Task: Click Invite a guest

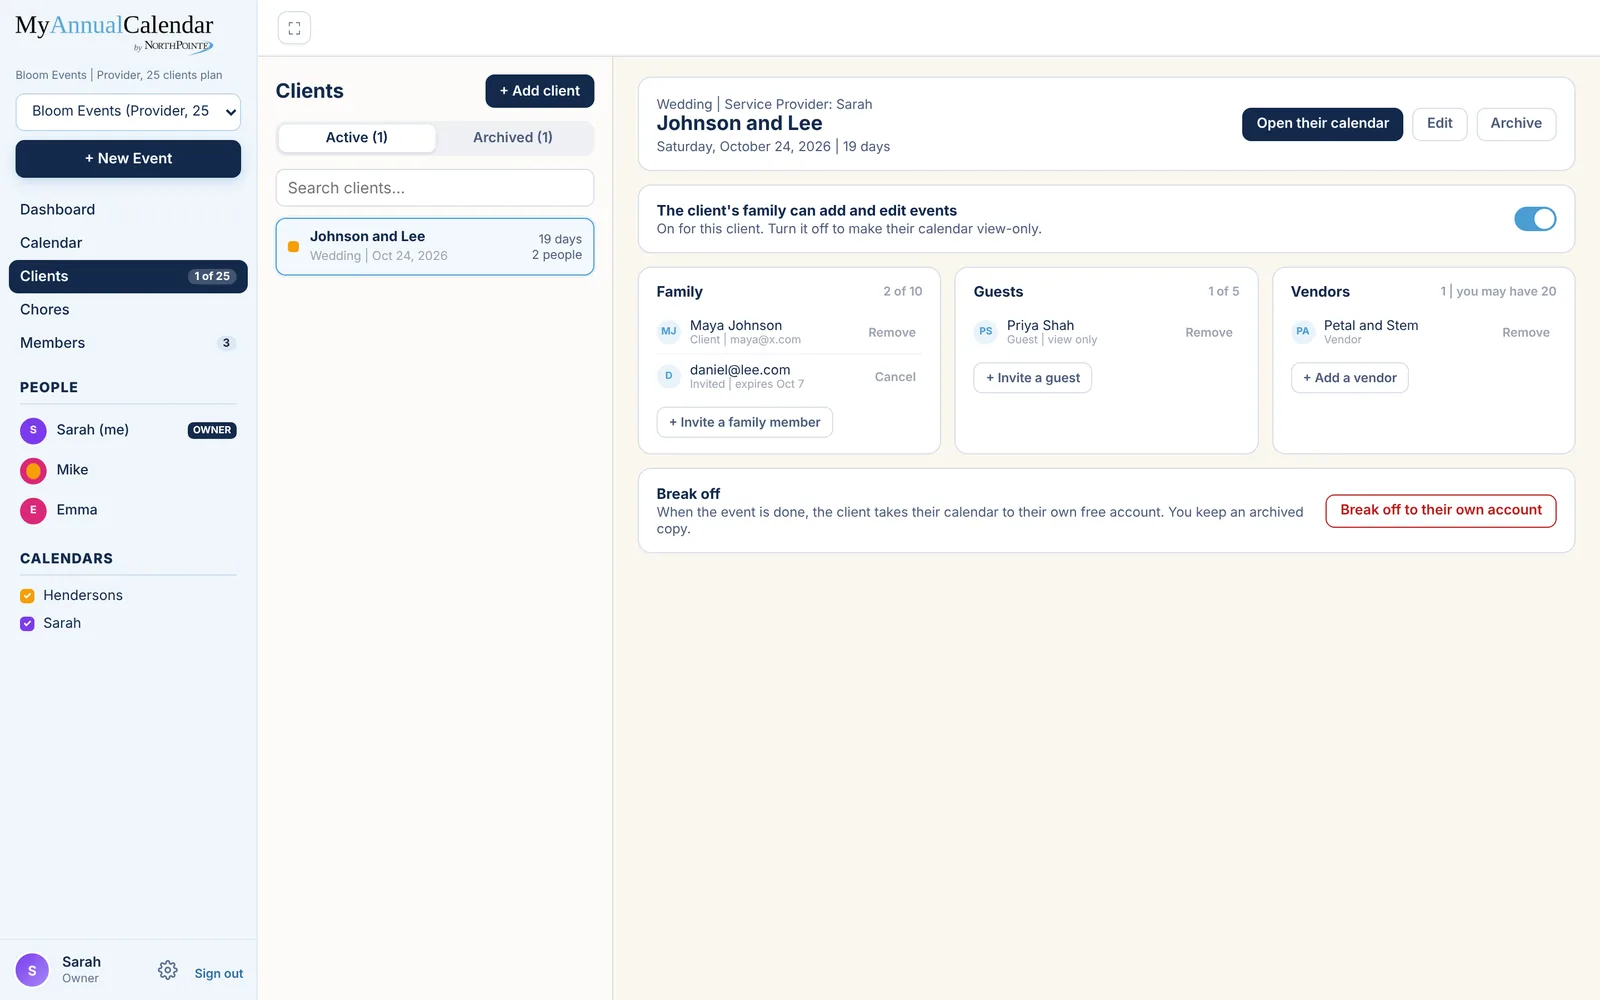Action: [x=1032, y=378]
